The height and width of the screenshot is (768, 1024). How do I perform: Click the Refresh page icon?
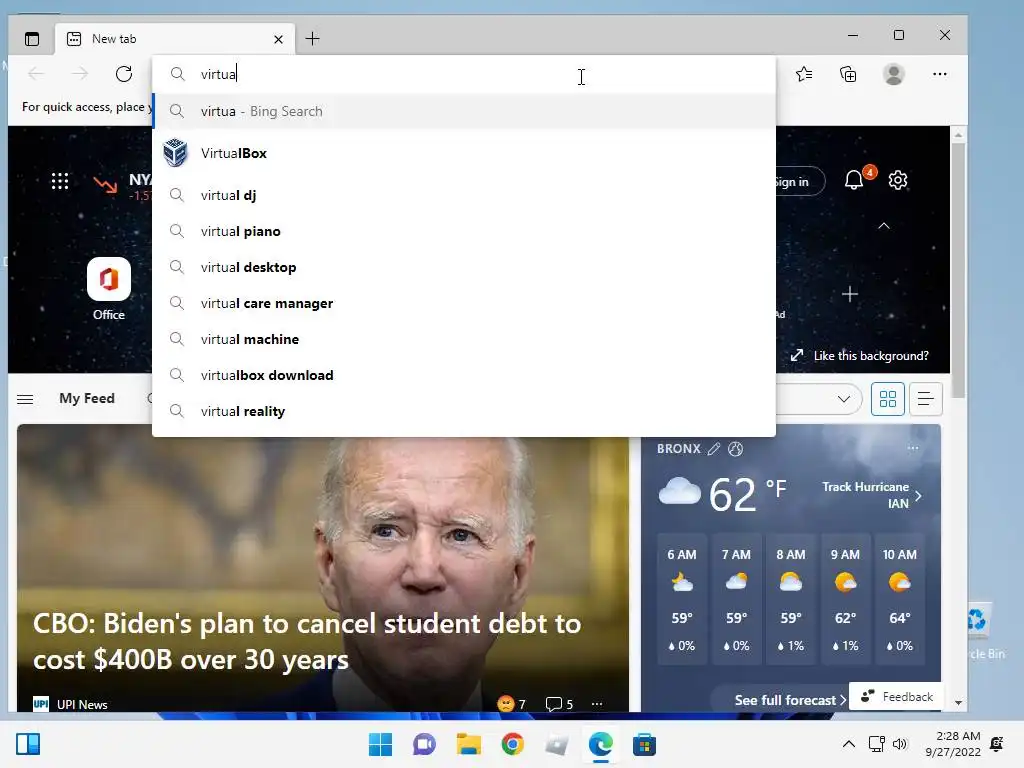coord(123,74)
